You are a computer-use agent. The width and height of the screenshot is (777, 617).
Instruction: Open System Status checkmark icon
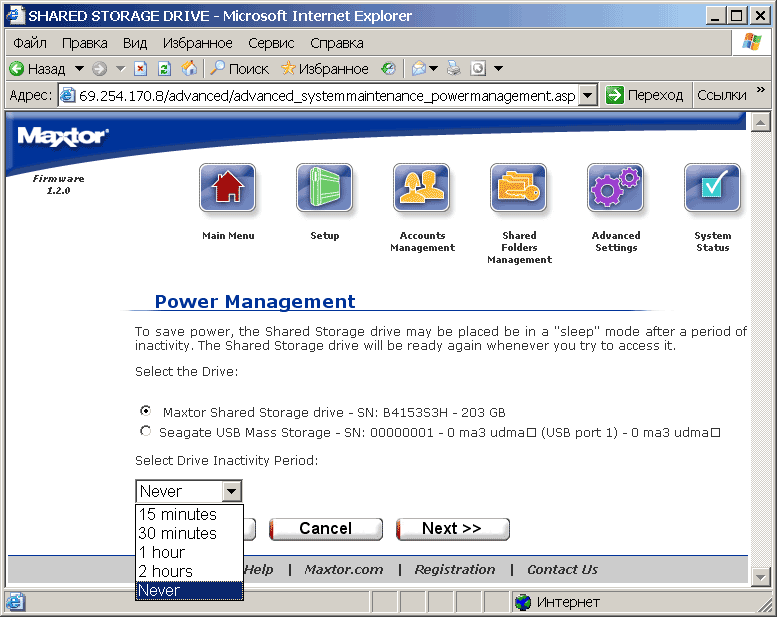point(712,188)
